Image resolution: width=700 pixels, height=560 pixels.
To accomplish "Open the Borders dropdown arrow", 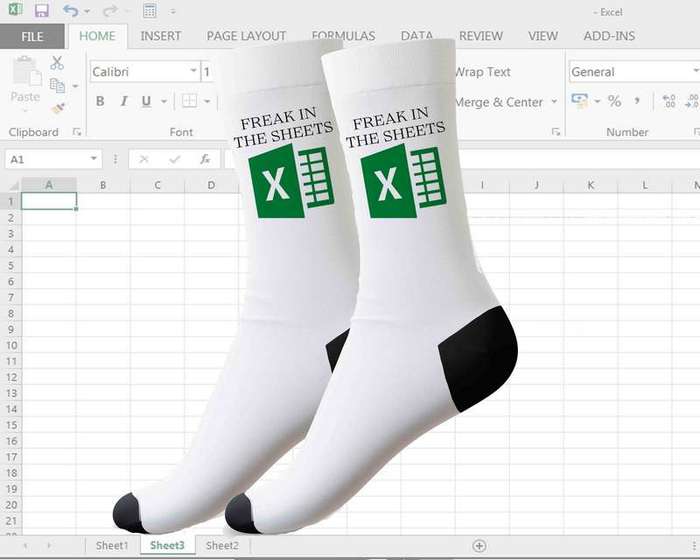I will [x=207, y=102].
